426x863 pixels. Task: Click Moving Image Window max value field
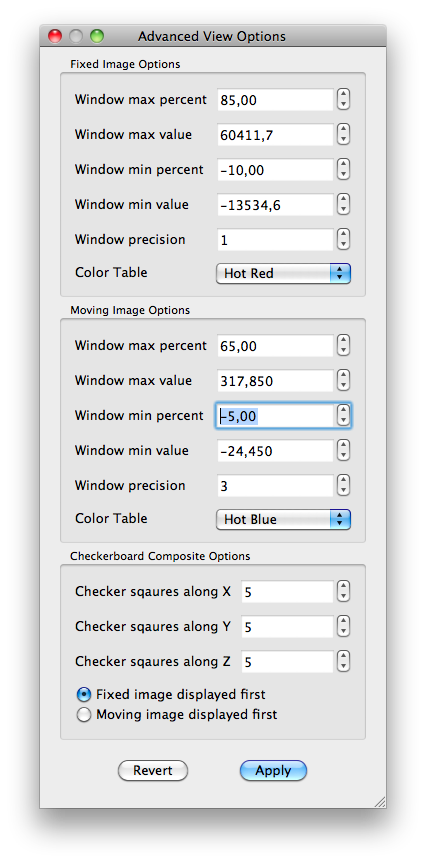pyautogui.click(x=275, y=381)
